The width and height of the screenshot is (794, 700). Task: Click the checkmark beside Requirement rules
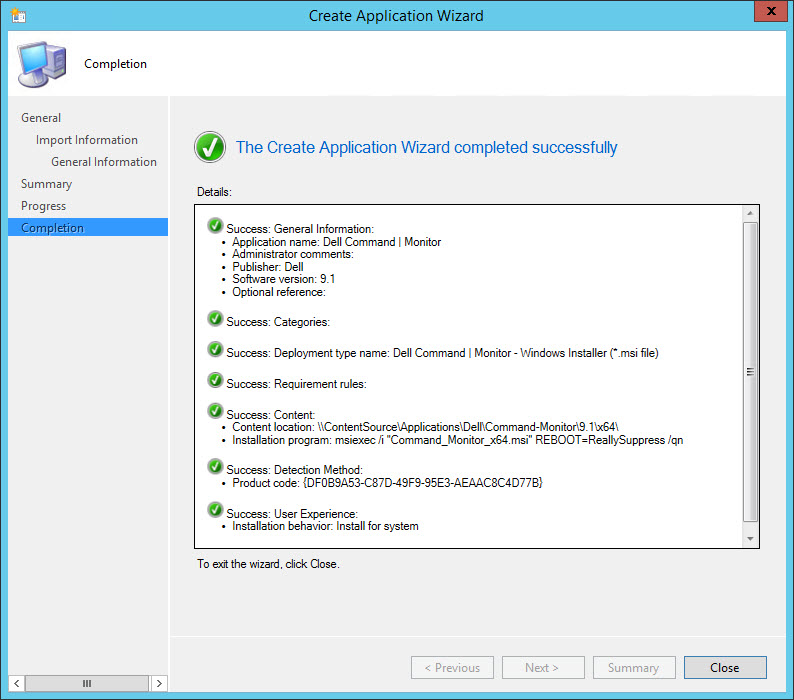point(215,381)
